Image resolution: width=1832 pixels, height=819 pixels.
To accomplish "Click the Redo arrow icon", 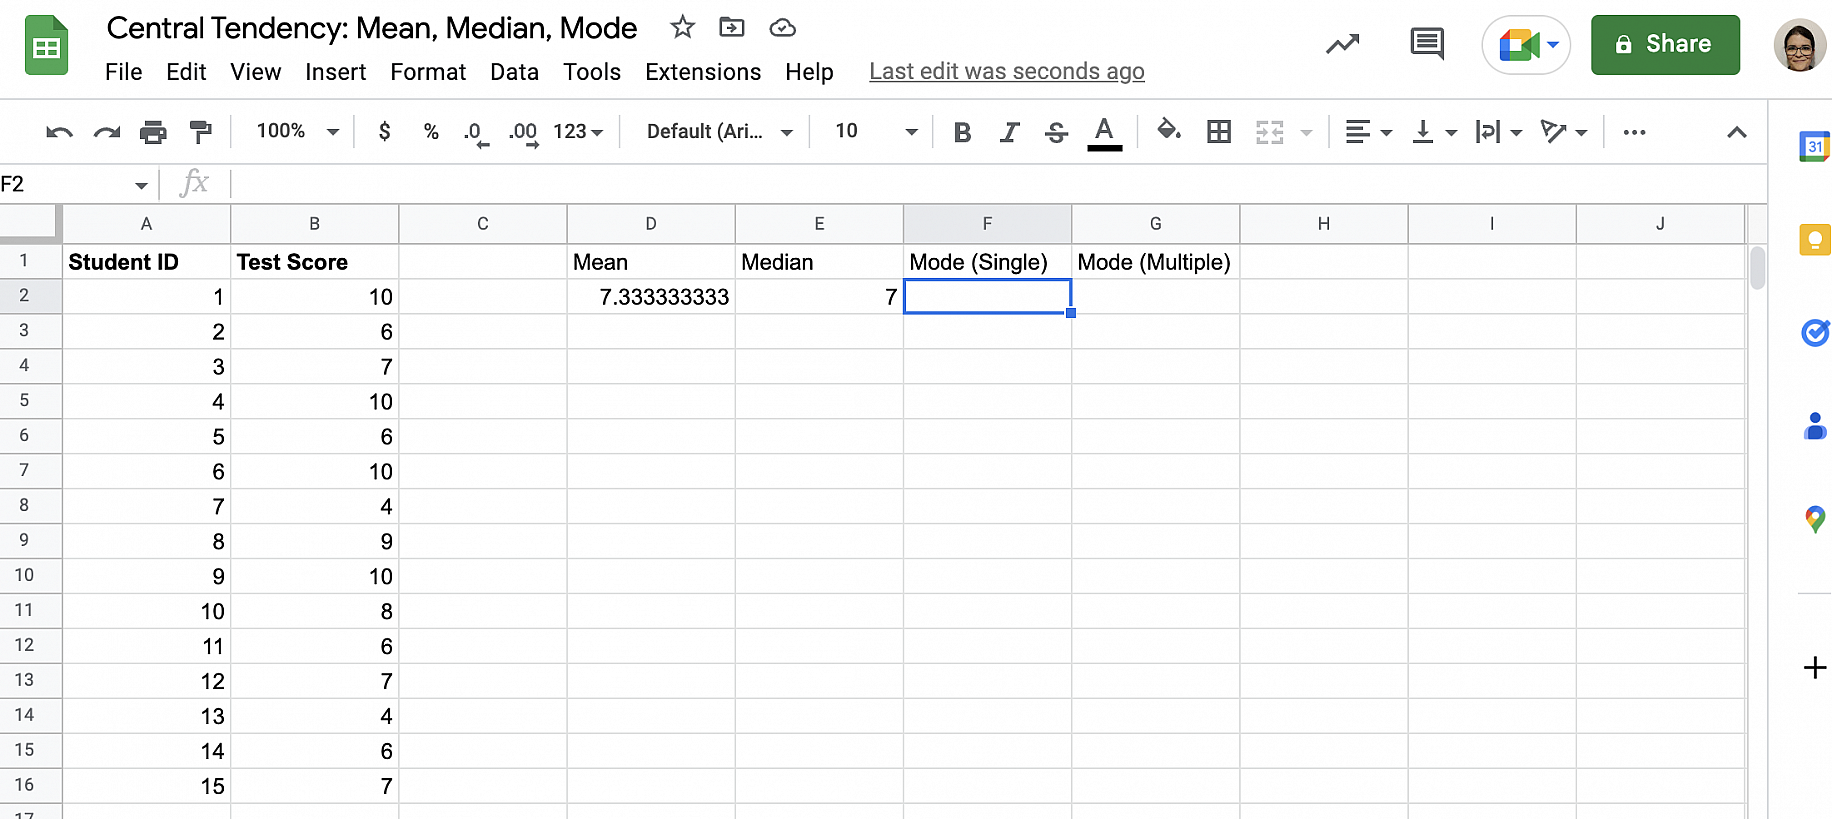I will pos(107,132).
